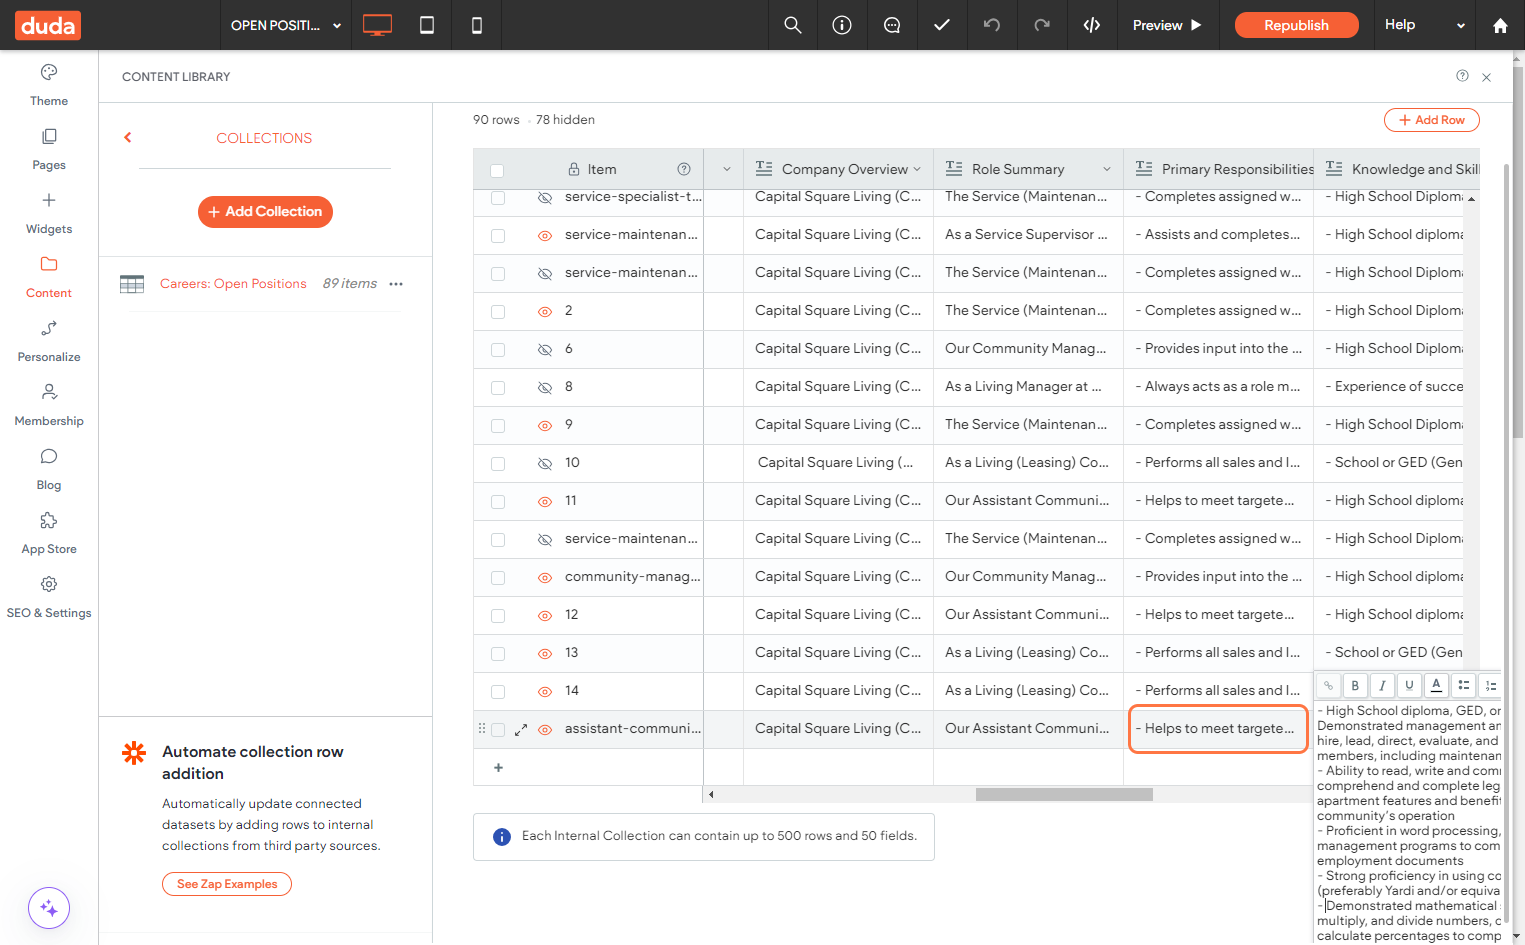Screen dimensions: 1525x945
Task: Go to the home icon
Action: (1500, 25)
